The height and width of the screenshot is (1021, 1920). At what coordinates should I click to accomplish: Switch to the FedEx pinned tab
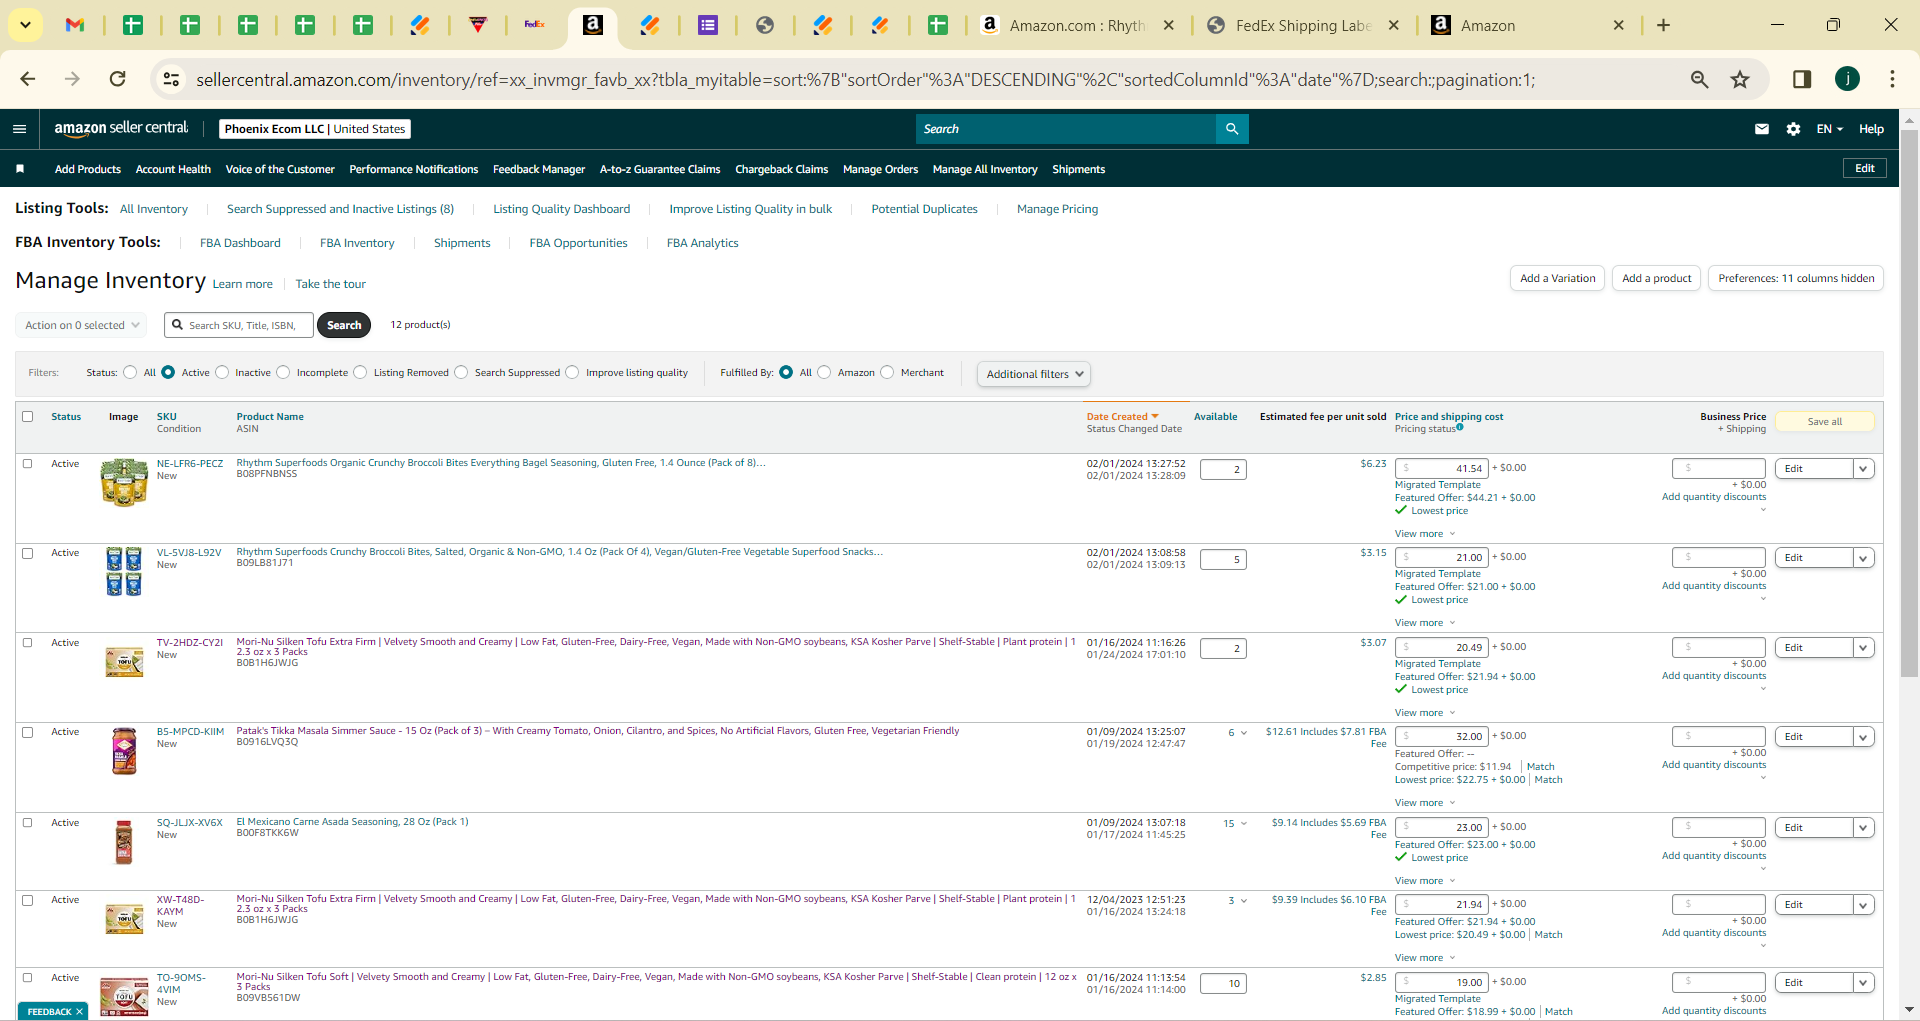(535, 25)
